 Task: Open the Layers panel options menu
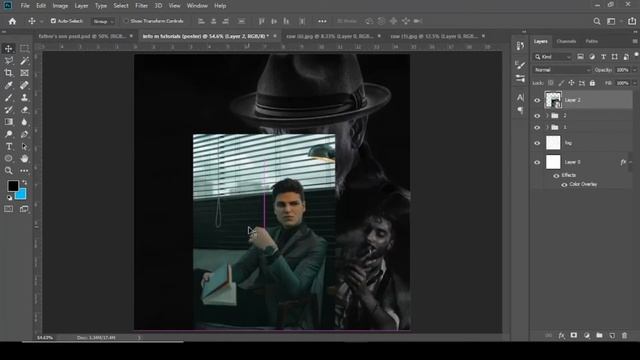pyautogui.click(x=635, y=42)
